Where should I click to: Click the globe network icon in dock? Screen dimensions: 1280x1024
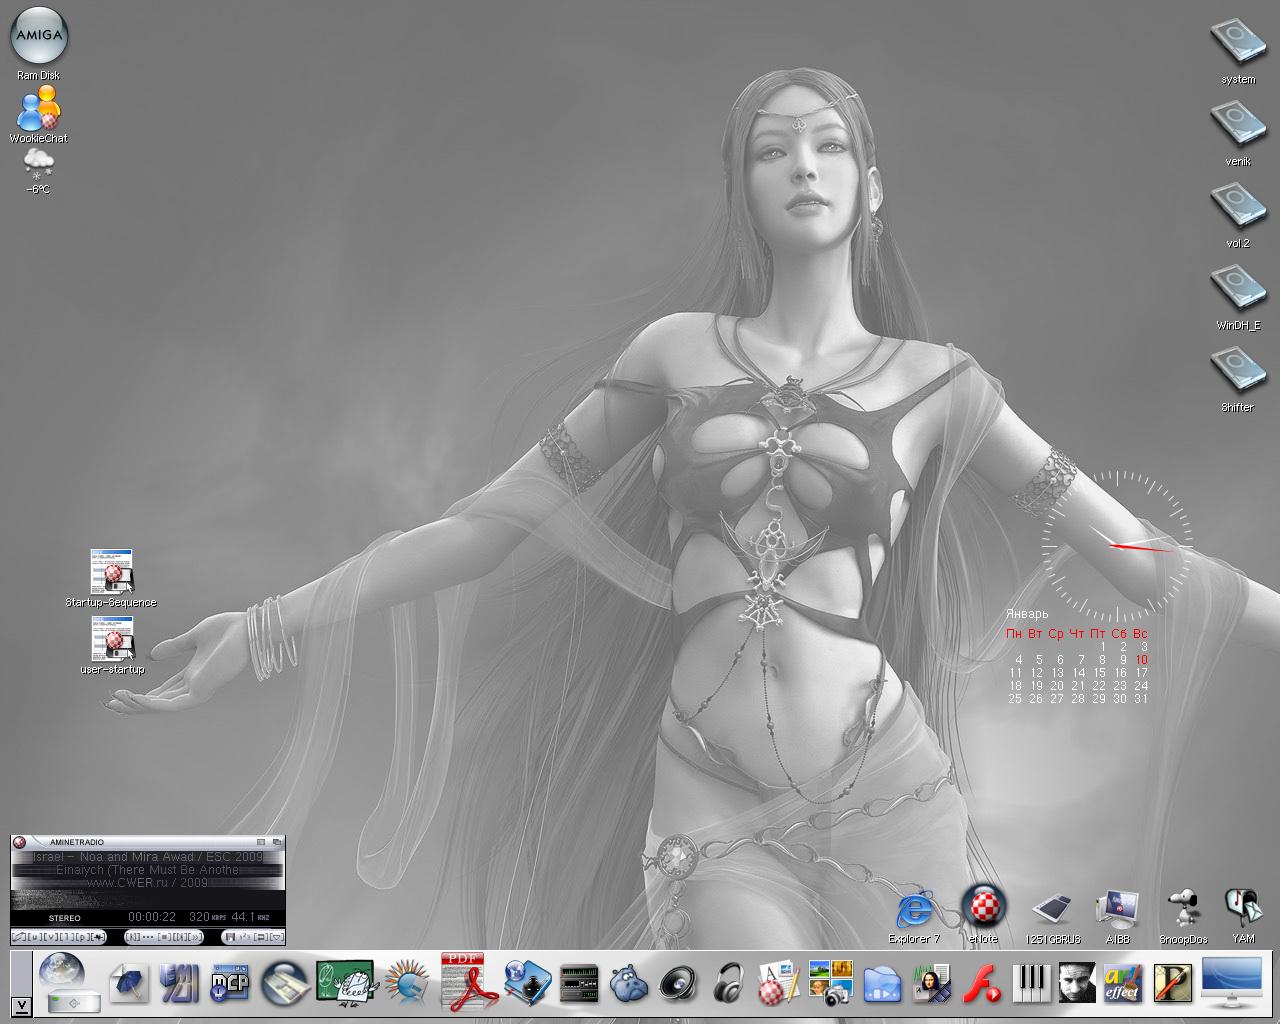pyautogui.click(x=62, y=971)
